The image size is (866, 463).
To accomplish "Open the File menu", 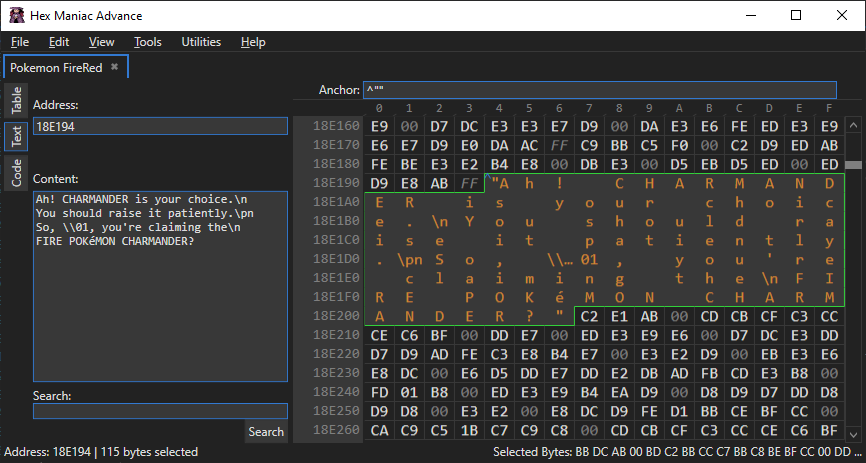I will coord(20,42).
